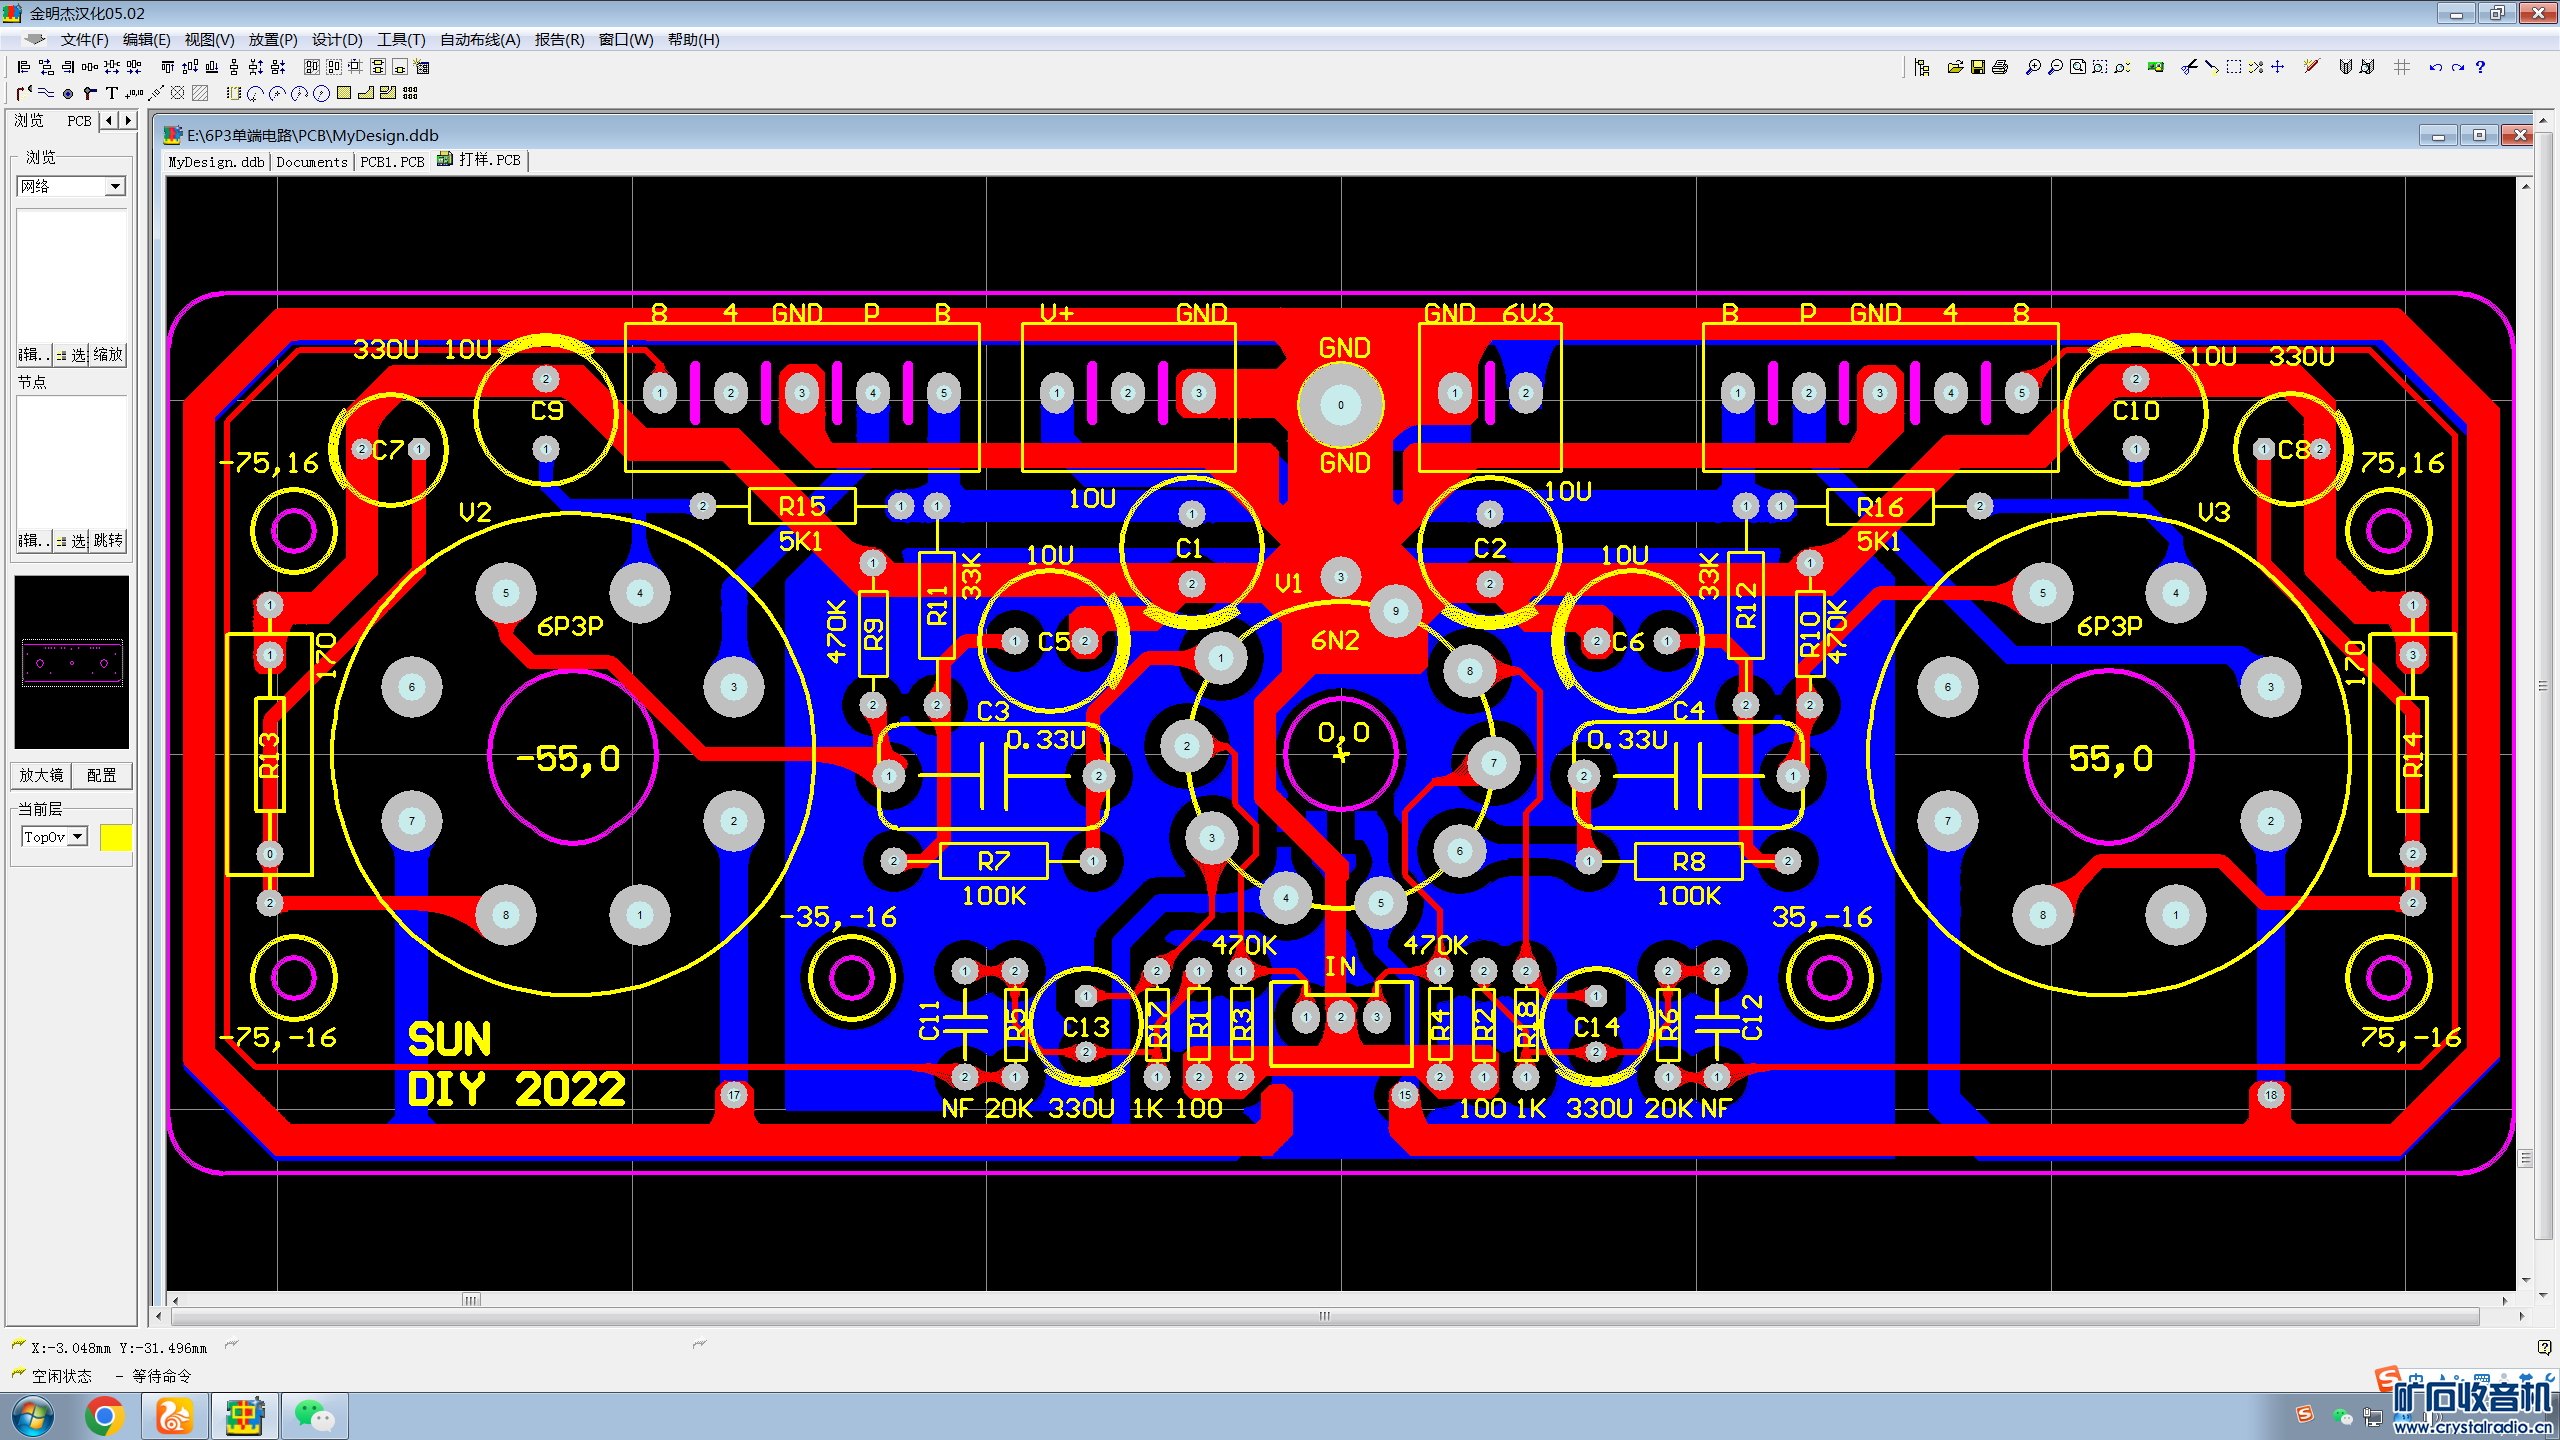
Task: Click the panel tab scroll right arrow
Action: [128, 121]
